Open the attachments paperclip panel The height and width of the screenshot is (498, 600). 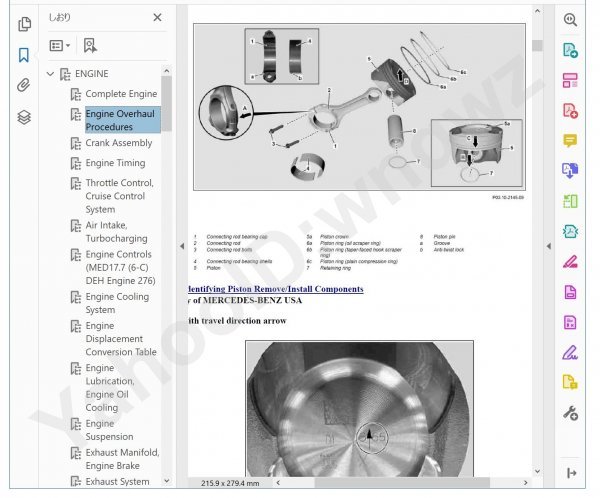coord(24,85)
